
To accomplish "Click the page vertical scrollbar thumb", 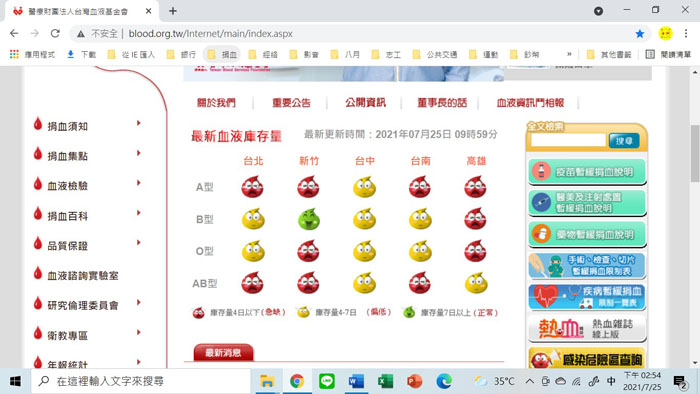I will click(x=695, y=153).
